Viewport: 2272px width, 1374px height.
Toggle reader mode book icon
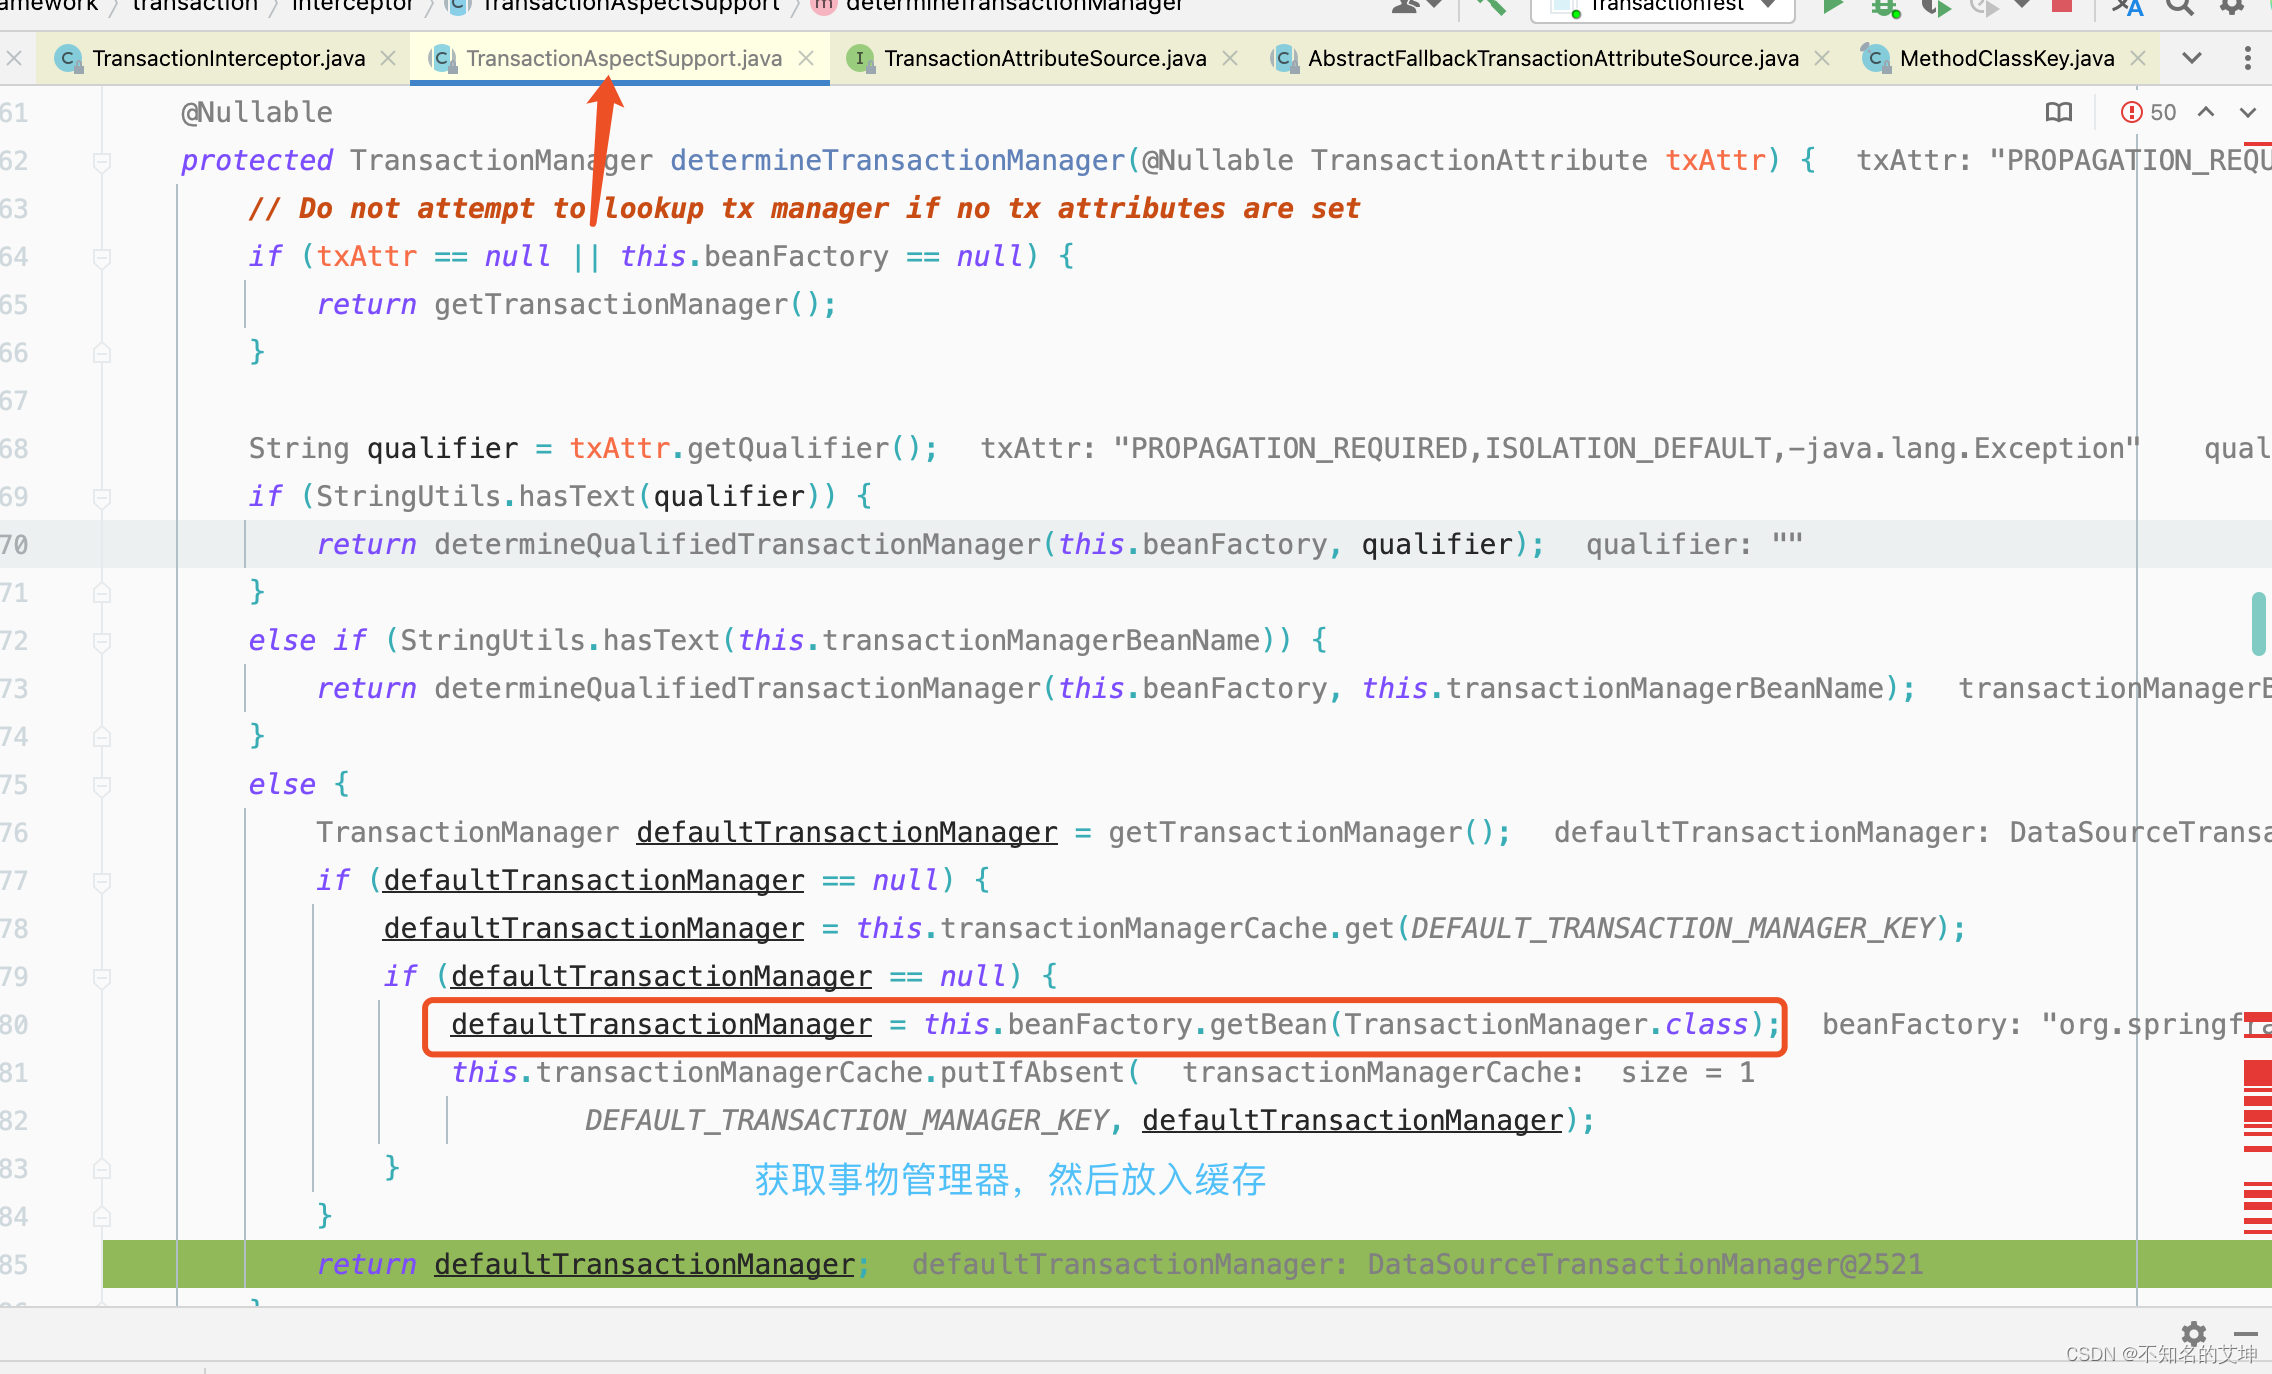click(2059, 112)
